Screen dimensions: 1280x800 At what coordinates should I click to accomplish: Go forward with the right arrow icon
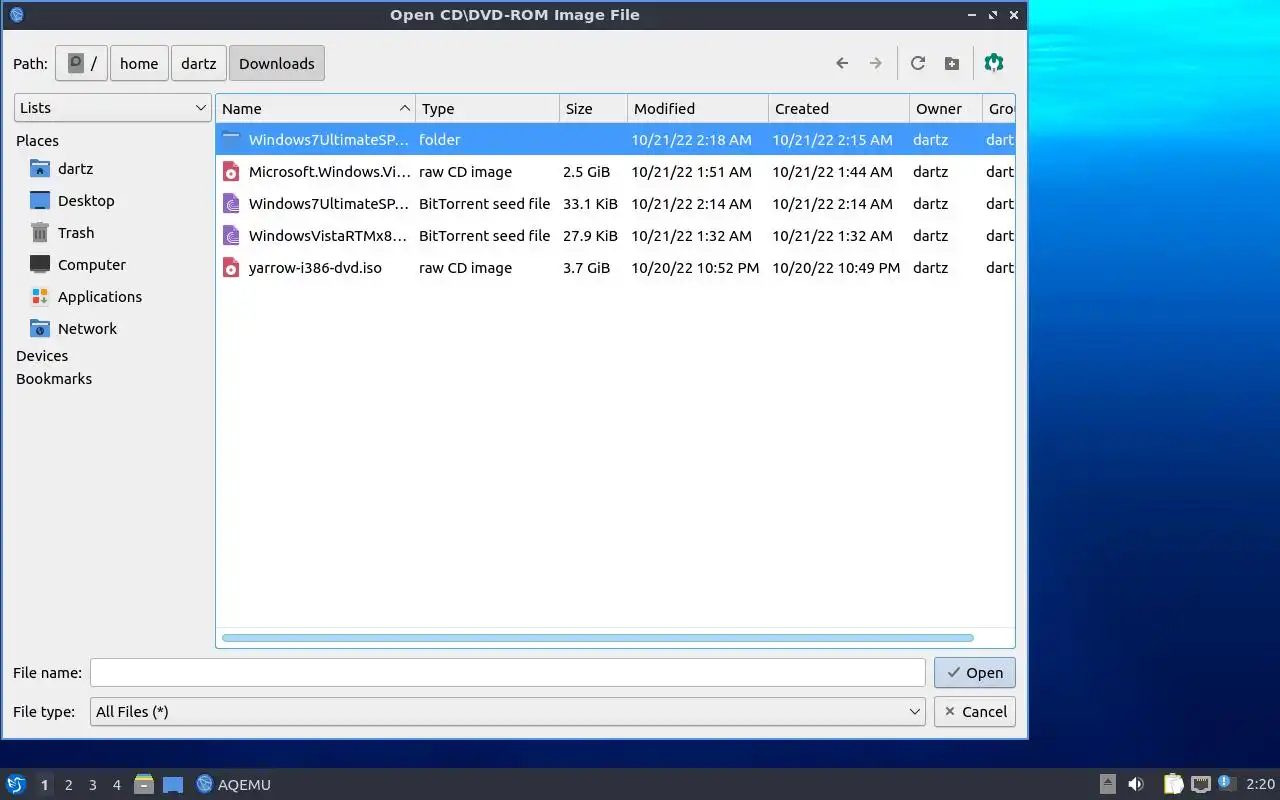(876, 63)
